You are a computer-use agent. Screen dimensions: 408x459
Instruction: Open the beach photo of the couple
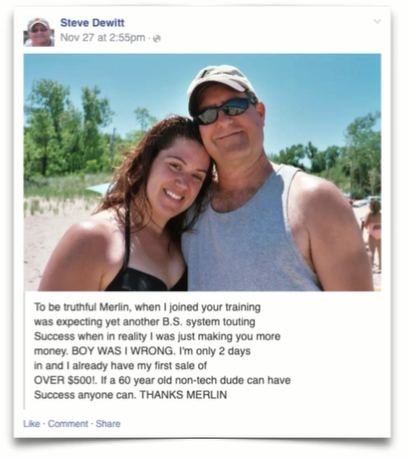coord(202,172)
